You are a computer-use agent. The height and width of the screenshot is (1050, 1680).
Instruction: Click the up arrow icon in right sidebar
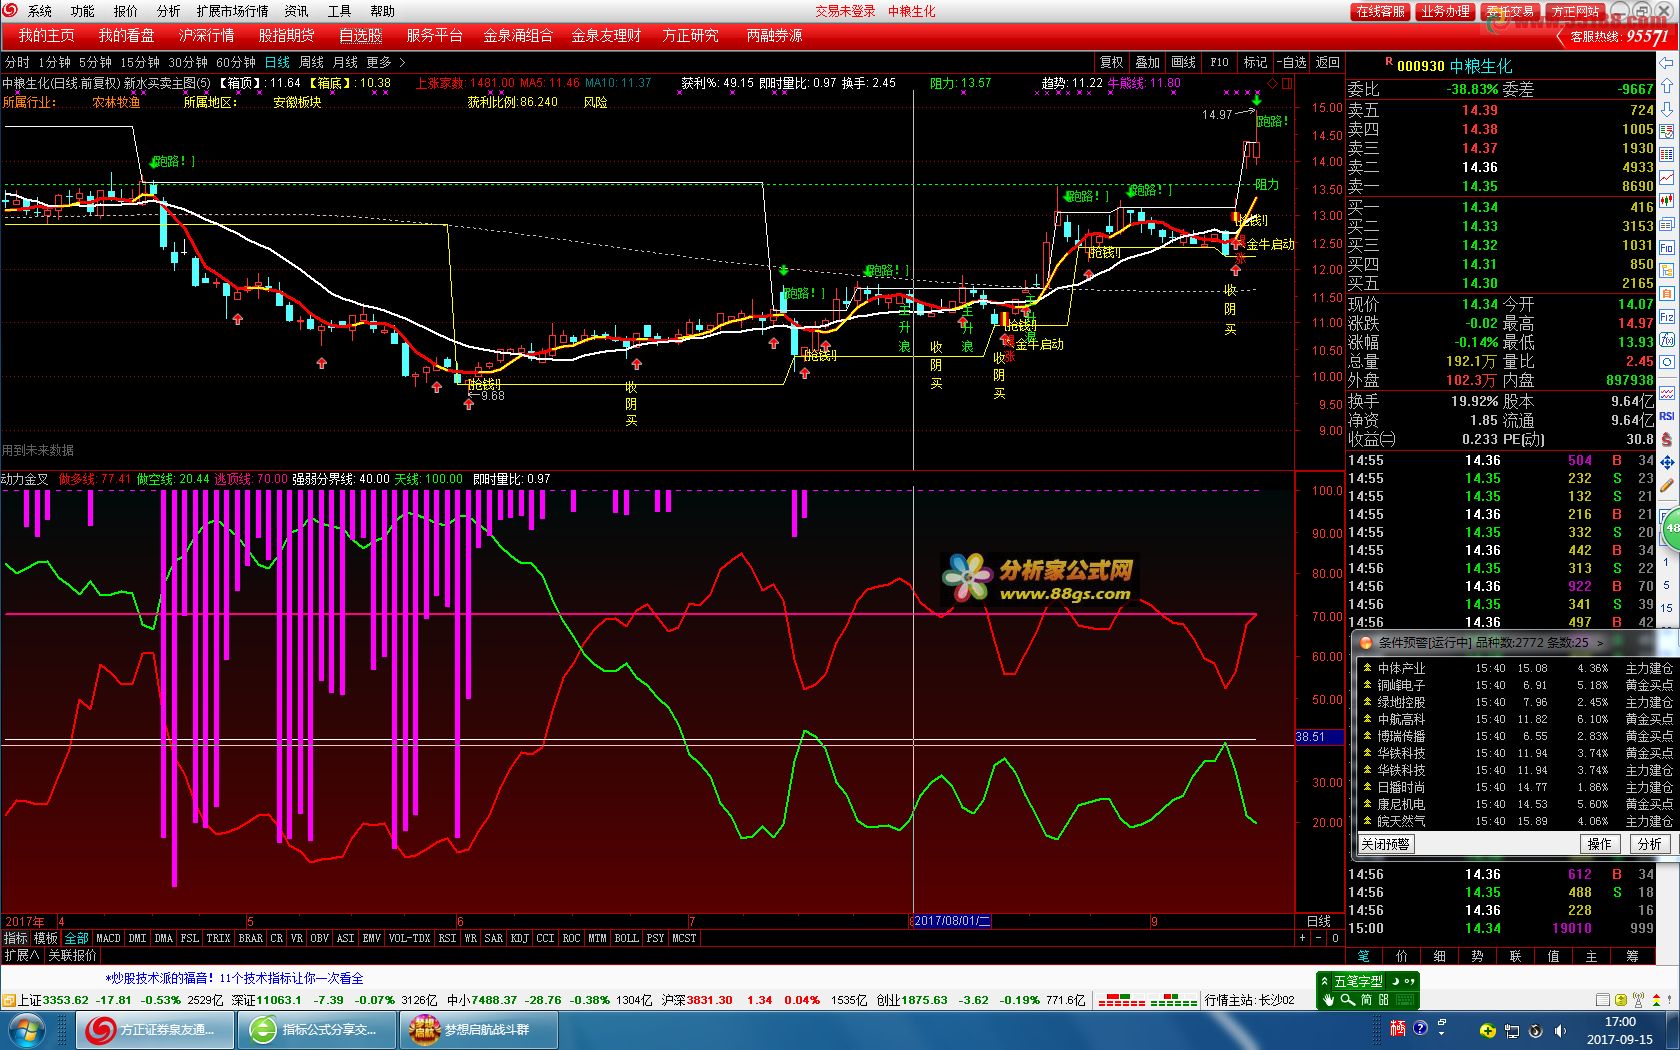point(1667,86)
